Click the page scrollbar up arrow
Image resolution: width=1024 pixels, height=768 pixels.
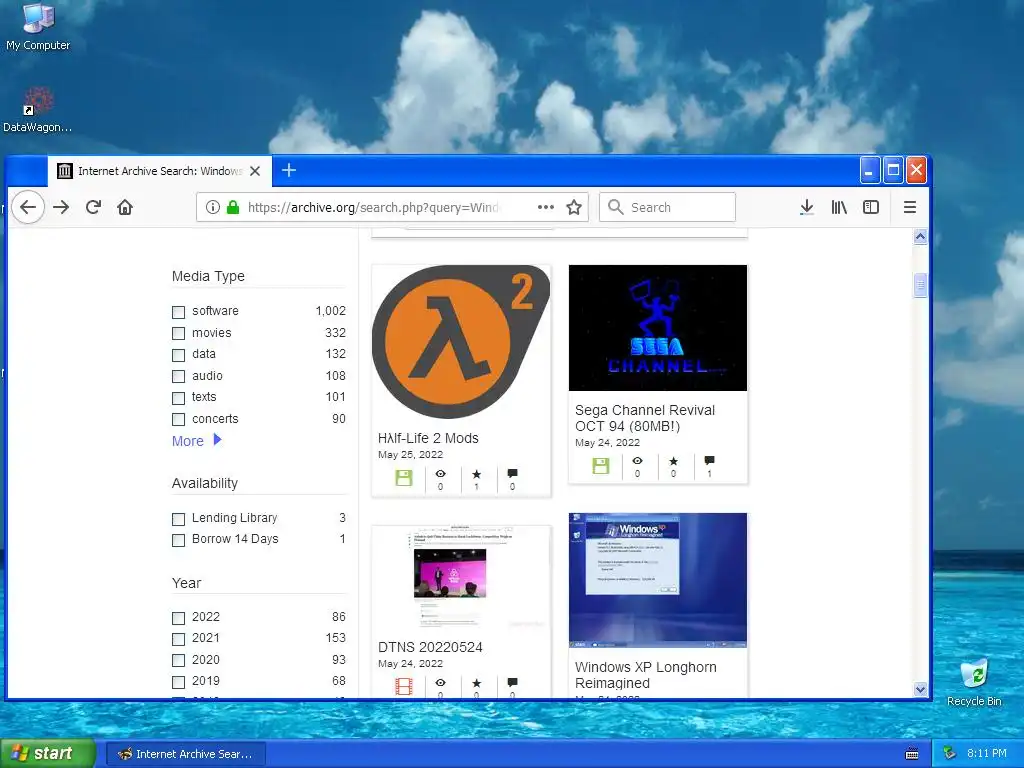click(x=920, y=237)
